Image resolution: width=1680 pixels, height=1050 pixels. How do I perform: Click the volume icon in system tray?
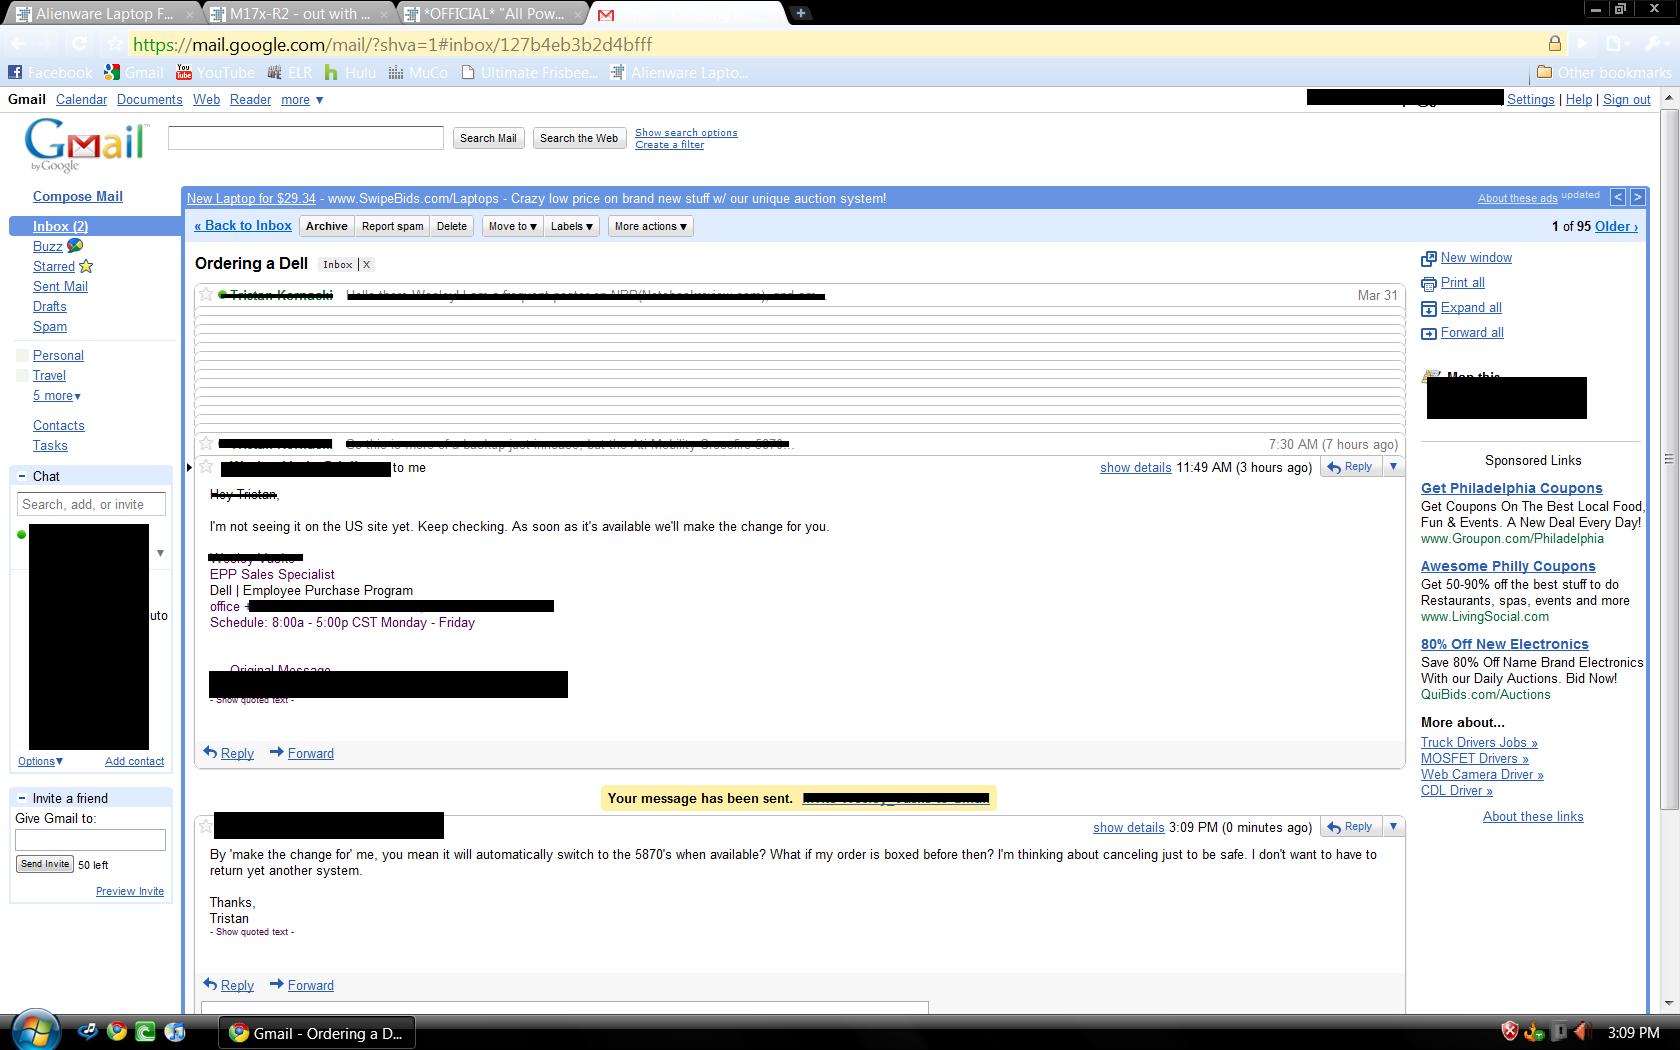click(x=1582, y=1032)
